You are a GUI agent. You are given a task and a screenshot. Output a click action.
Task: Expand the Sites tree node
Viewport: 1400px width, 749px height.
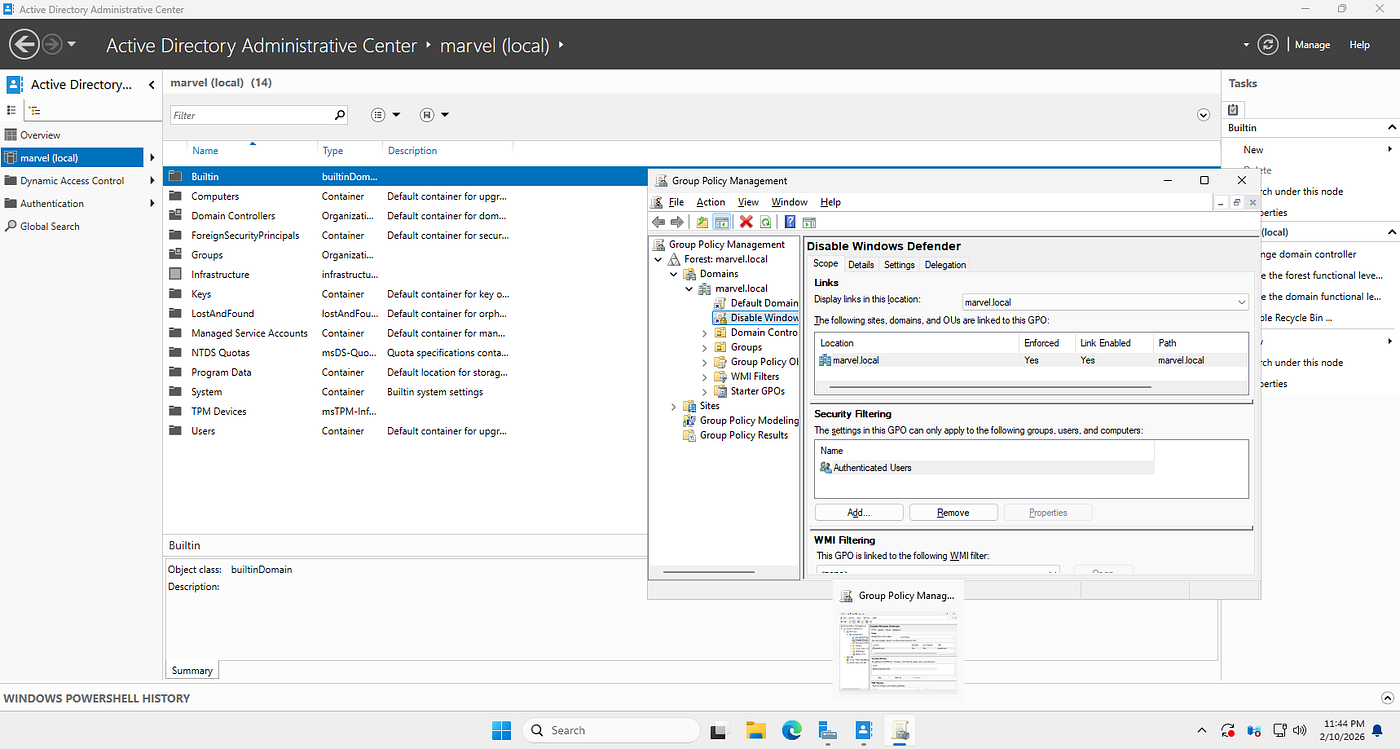coord(673,406)
